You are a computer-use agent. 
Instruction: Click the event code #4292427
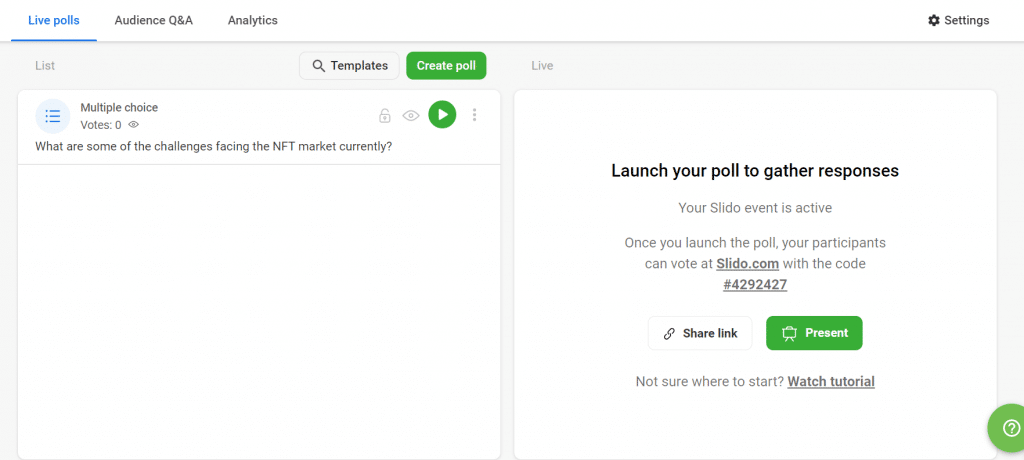[755, 284]
